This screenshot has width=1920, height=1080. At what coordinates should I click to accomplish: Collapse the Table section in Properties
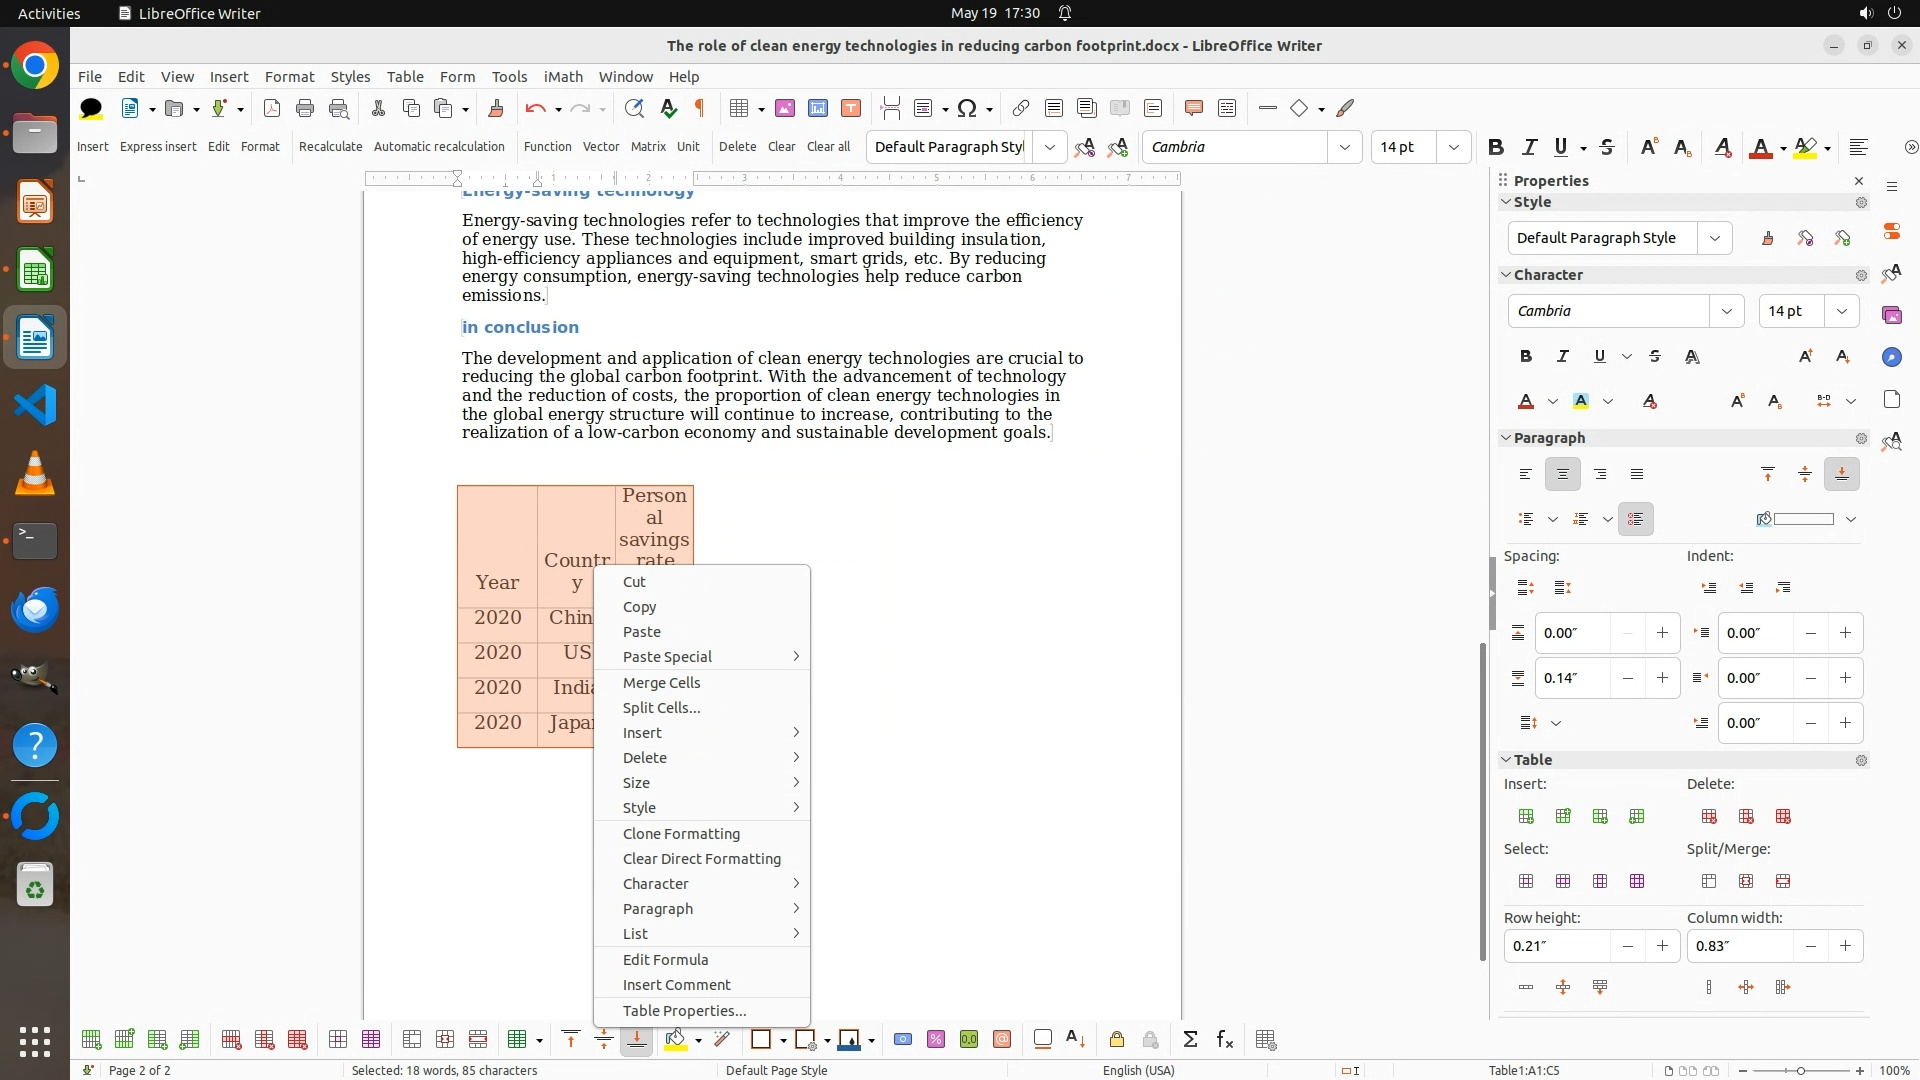click(x=1506, y=760)
